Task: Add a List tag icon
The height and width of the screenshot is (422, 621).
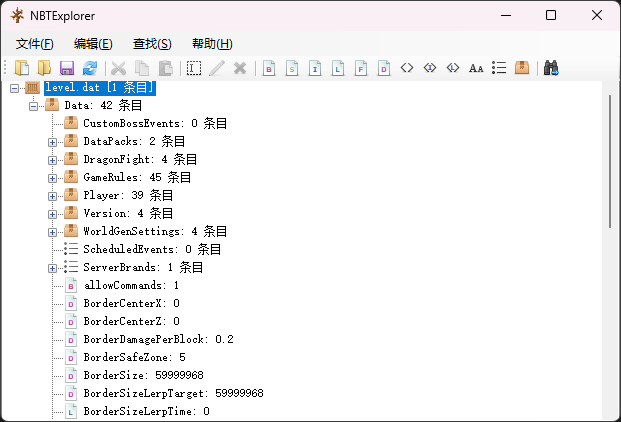Action: click(x=499, y=68)
